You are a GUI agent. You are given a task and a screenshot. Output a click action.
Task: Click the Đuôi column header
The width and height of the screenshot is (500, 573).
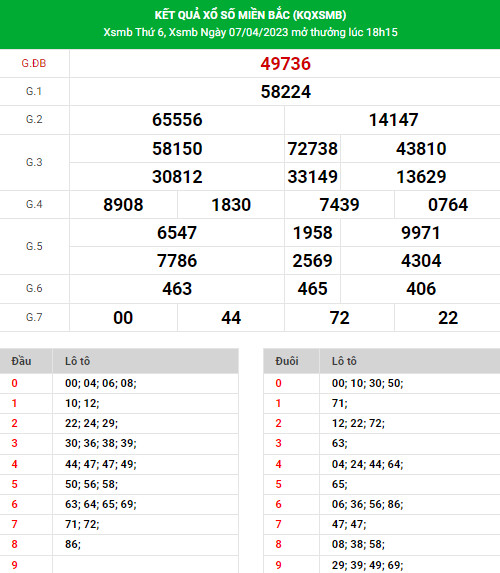tap(287, 361)
